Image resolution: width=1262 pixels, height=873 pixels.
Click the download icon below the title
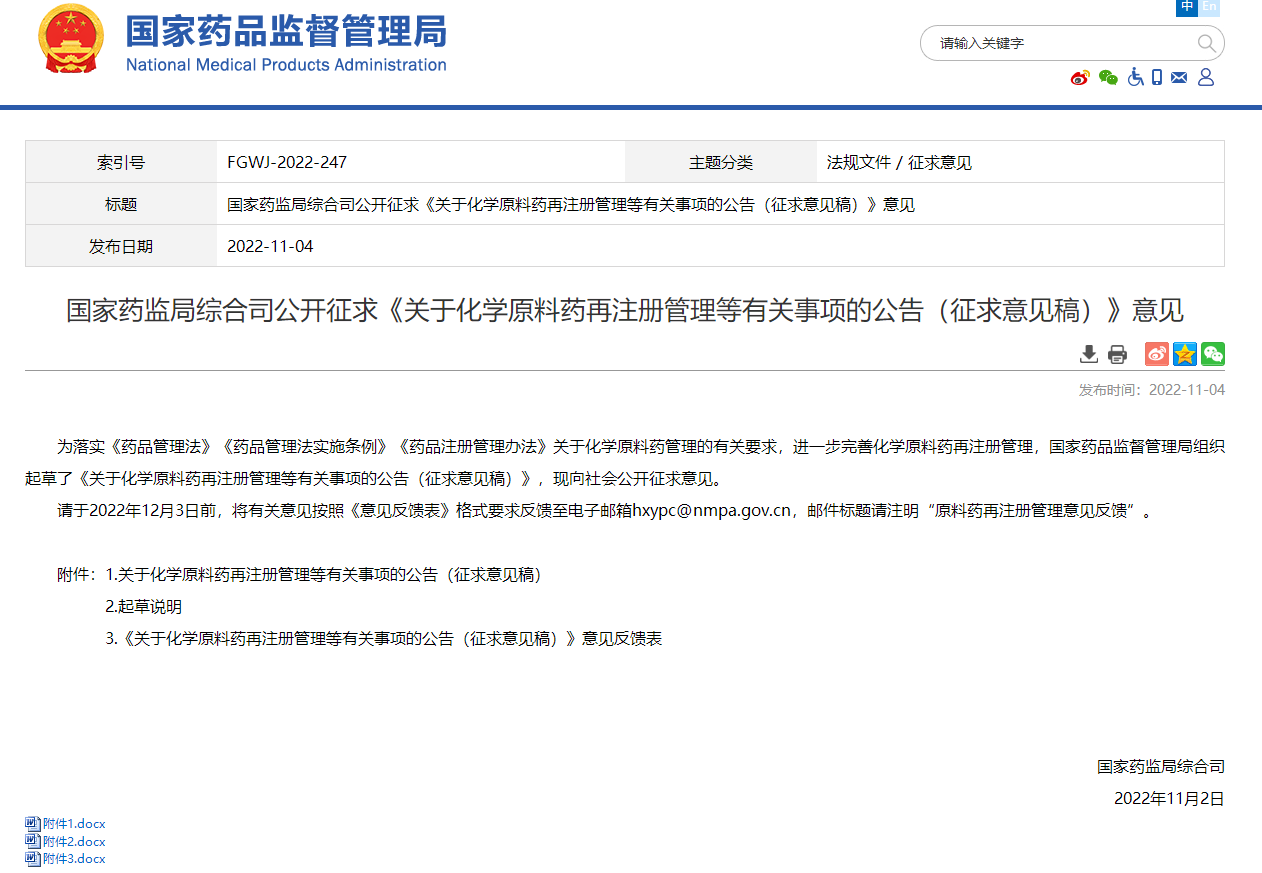coord(1089,354)
